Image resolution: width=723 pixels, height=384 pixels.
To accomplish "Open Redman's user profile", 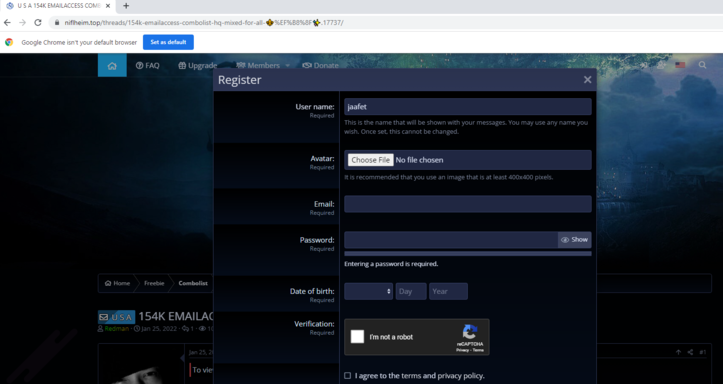I will pos(117,329).
